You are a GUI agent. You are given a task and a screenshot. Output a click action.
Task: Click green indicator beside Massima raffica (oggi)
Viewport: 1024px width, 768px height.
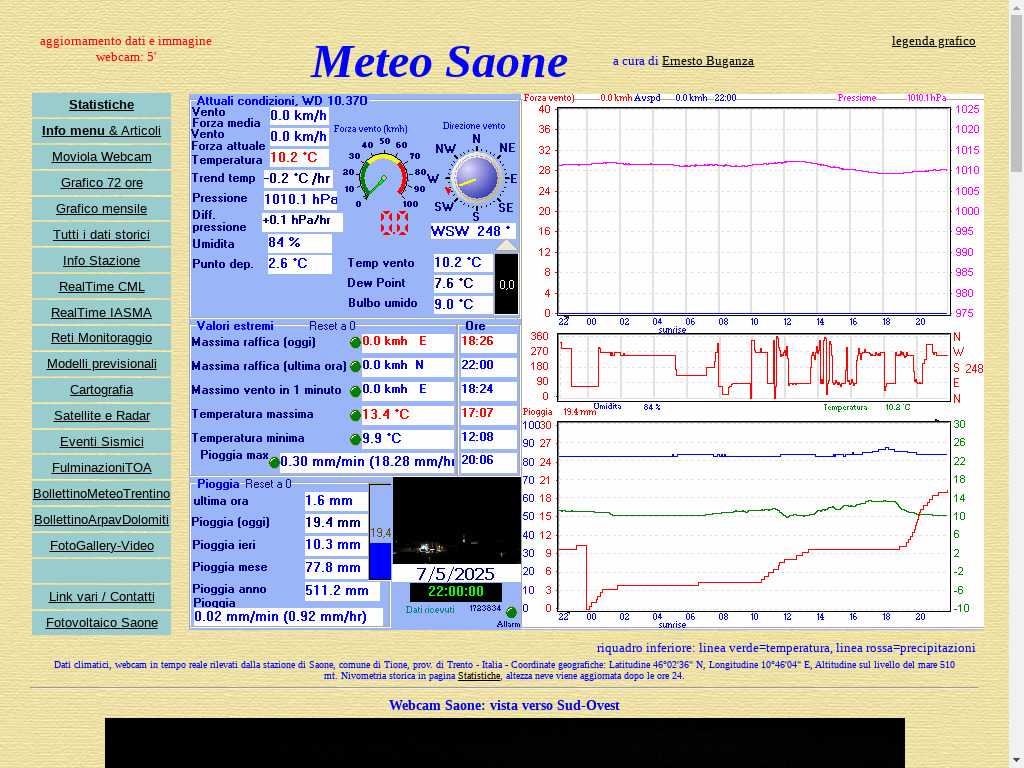[x=355, y=342]
